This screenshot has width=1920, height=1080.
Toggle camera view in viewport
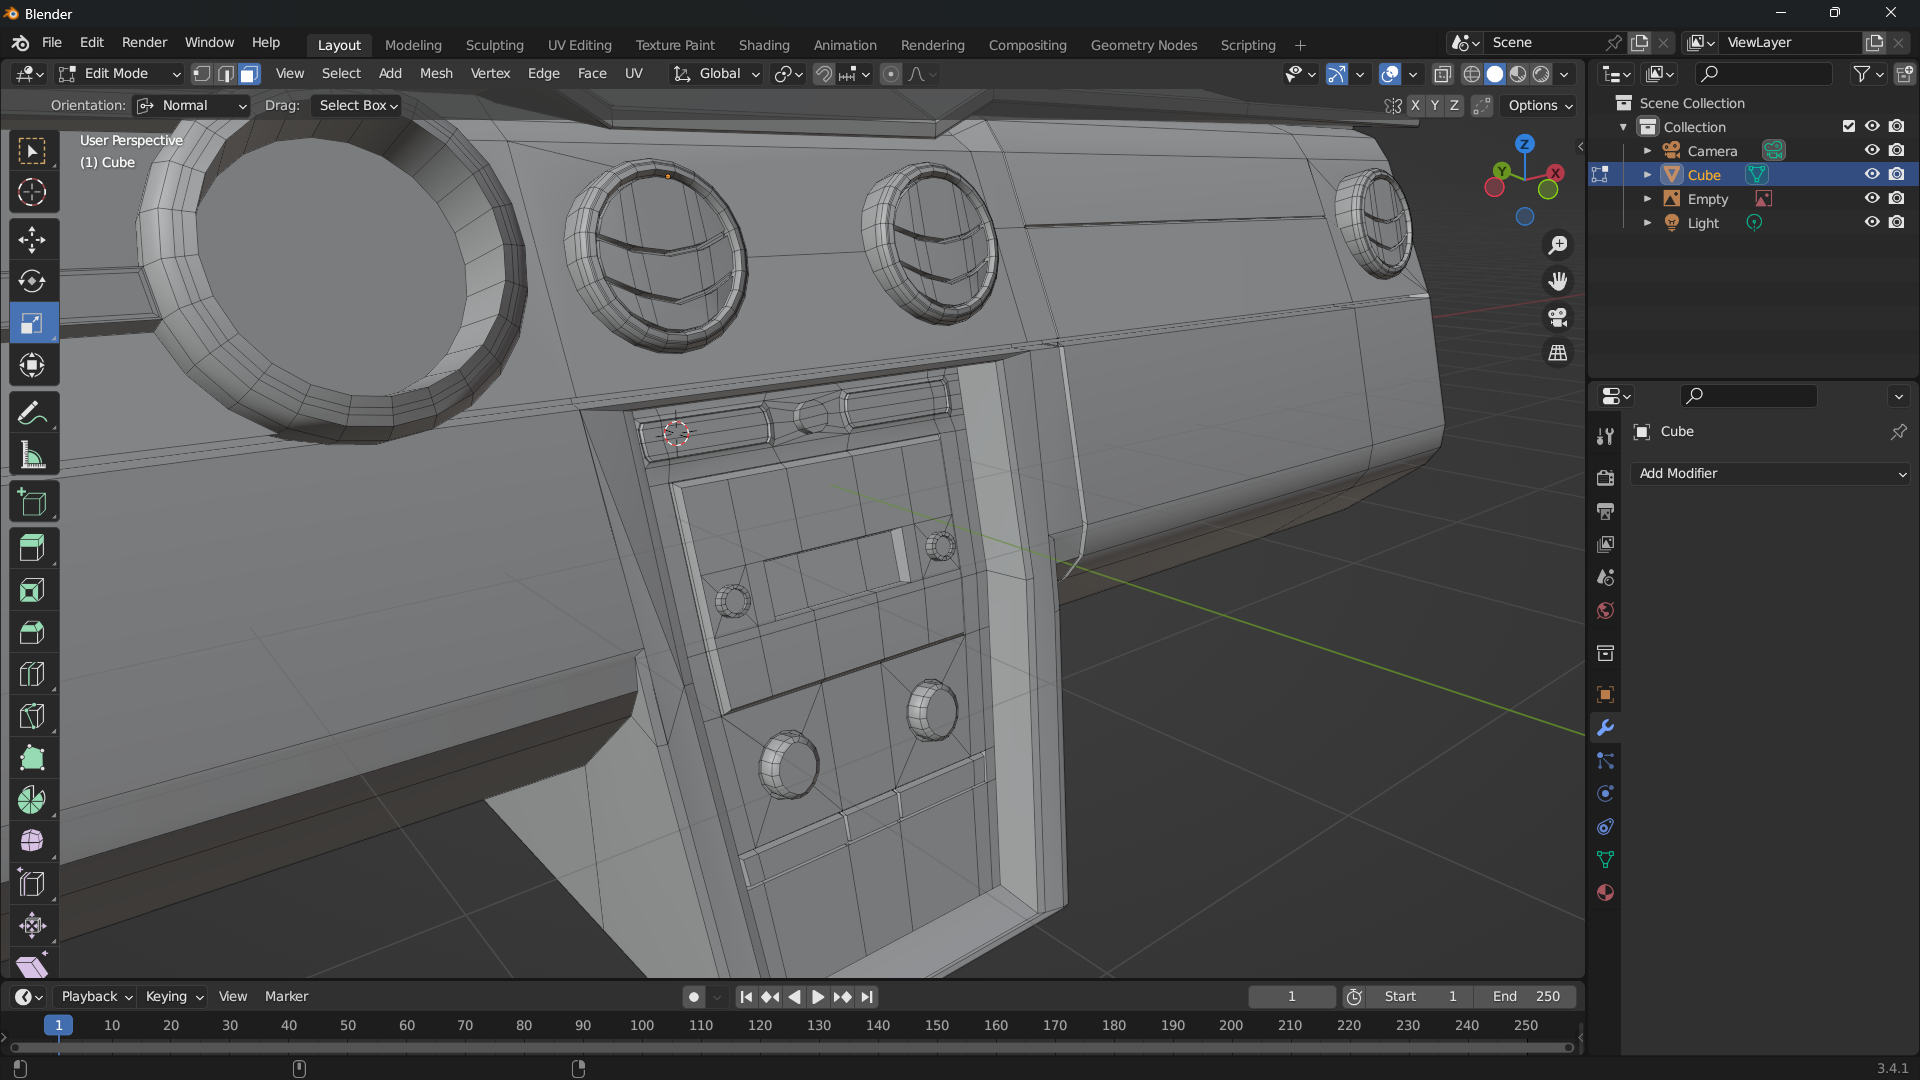(1558, 318)
